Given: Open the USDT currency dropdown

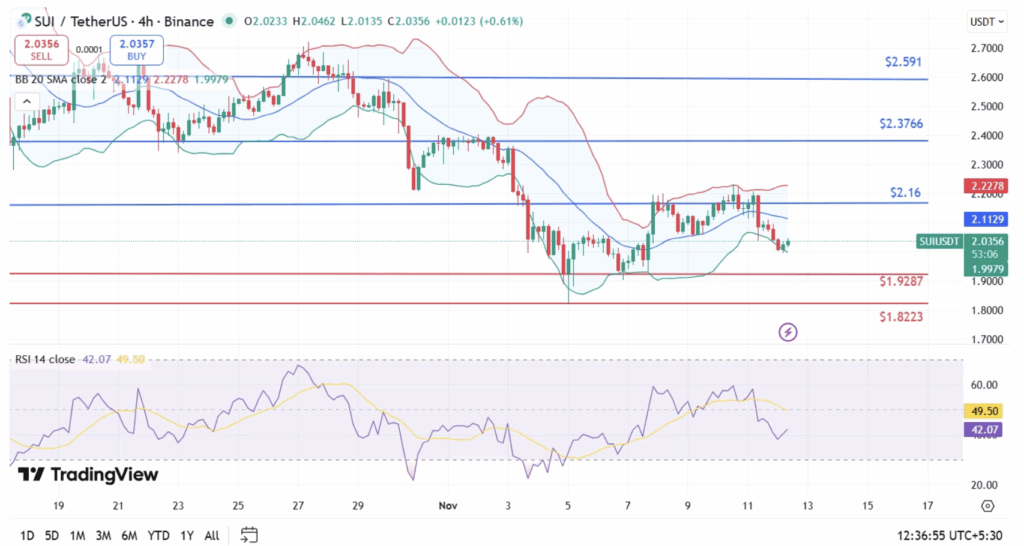Looking at the screenshot, I should pyautogui.click(x=986, y=21).
